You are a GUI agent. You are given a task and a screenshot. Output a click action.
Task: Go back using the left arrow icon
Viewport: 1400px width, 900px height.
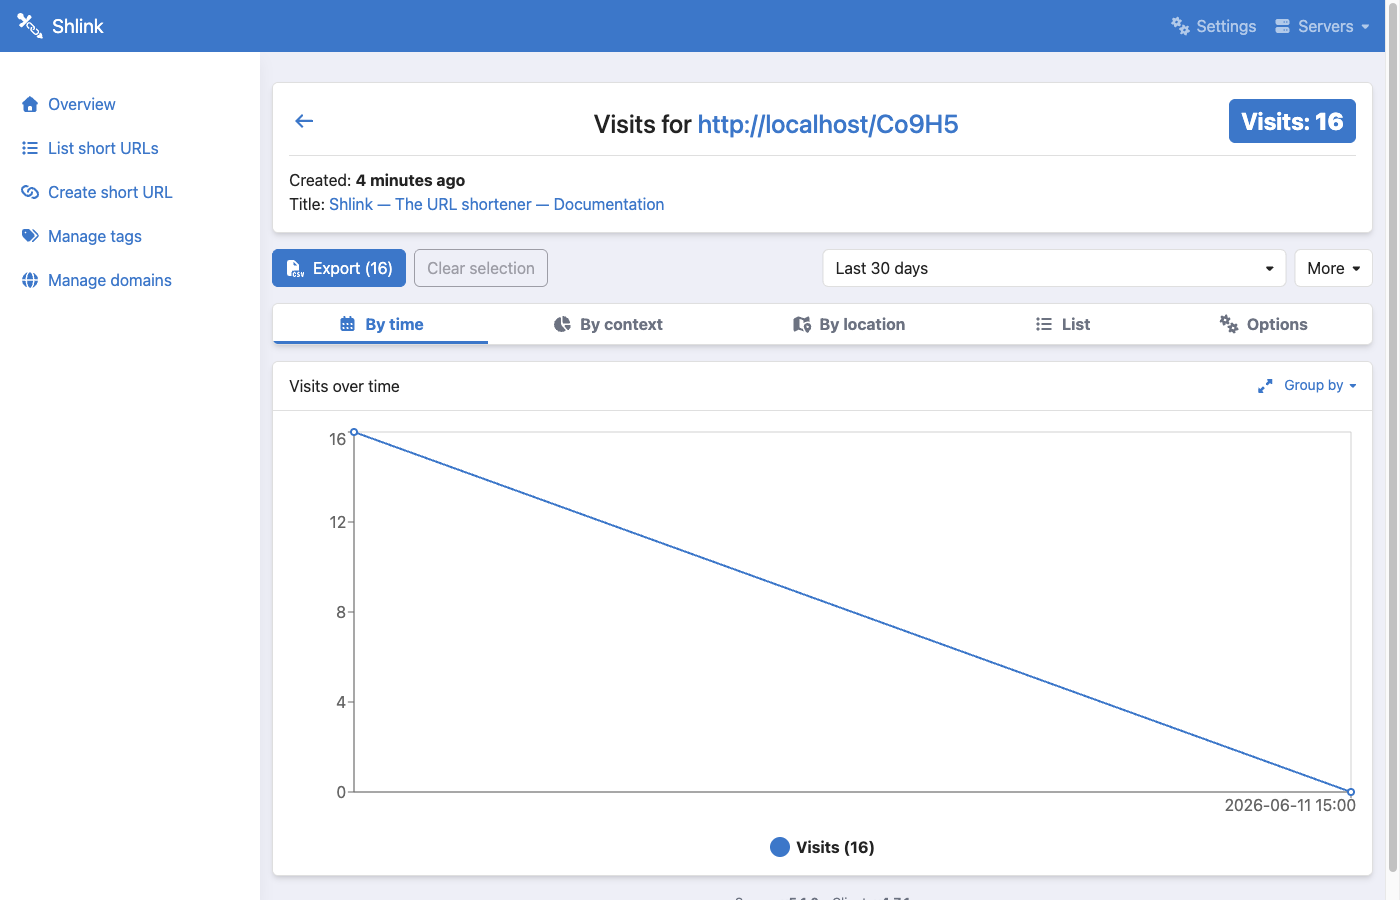[304, 121]
